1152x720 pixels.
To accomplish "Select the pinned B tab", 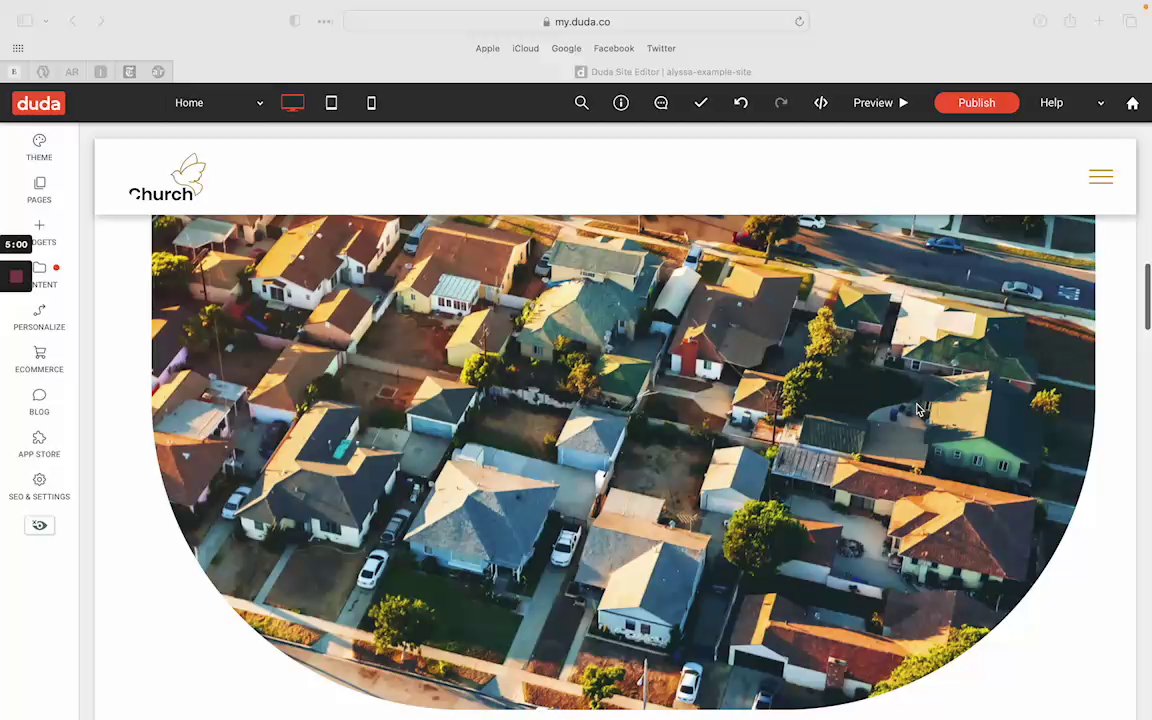I will tap(14, 72).
